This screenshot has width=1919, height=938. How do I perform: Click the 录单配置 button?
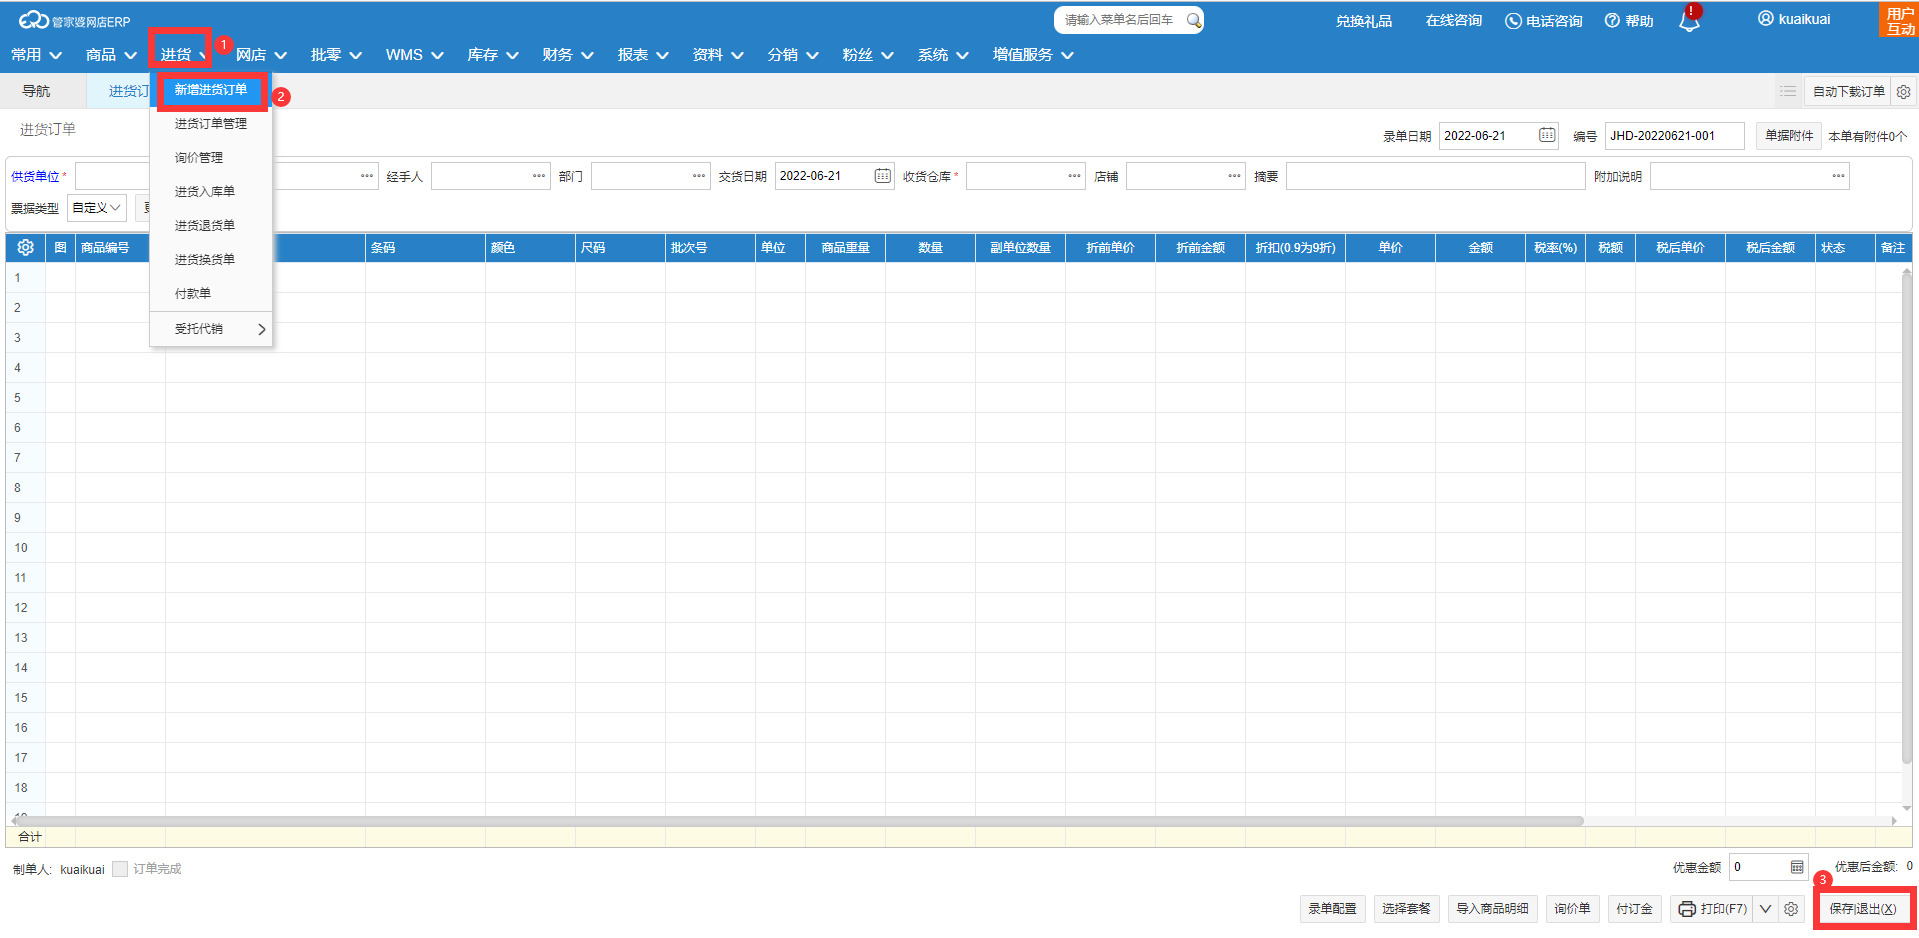click(x=1332, y=909)
